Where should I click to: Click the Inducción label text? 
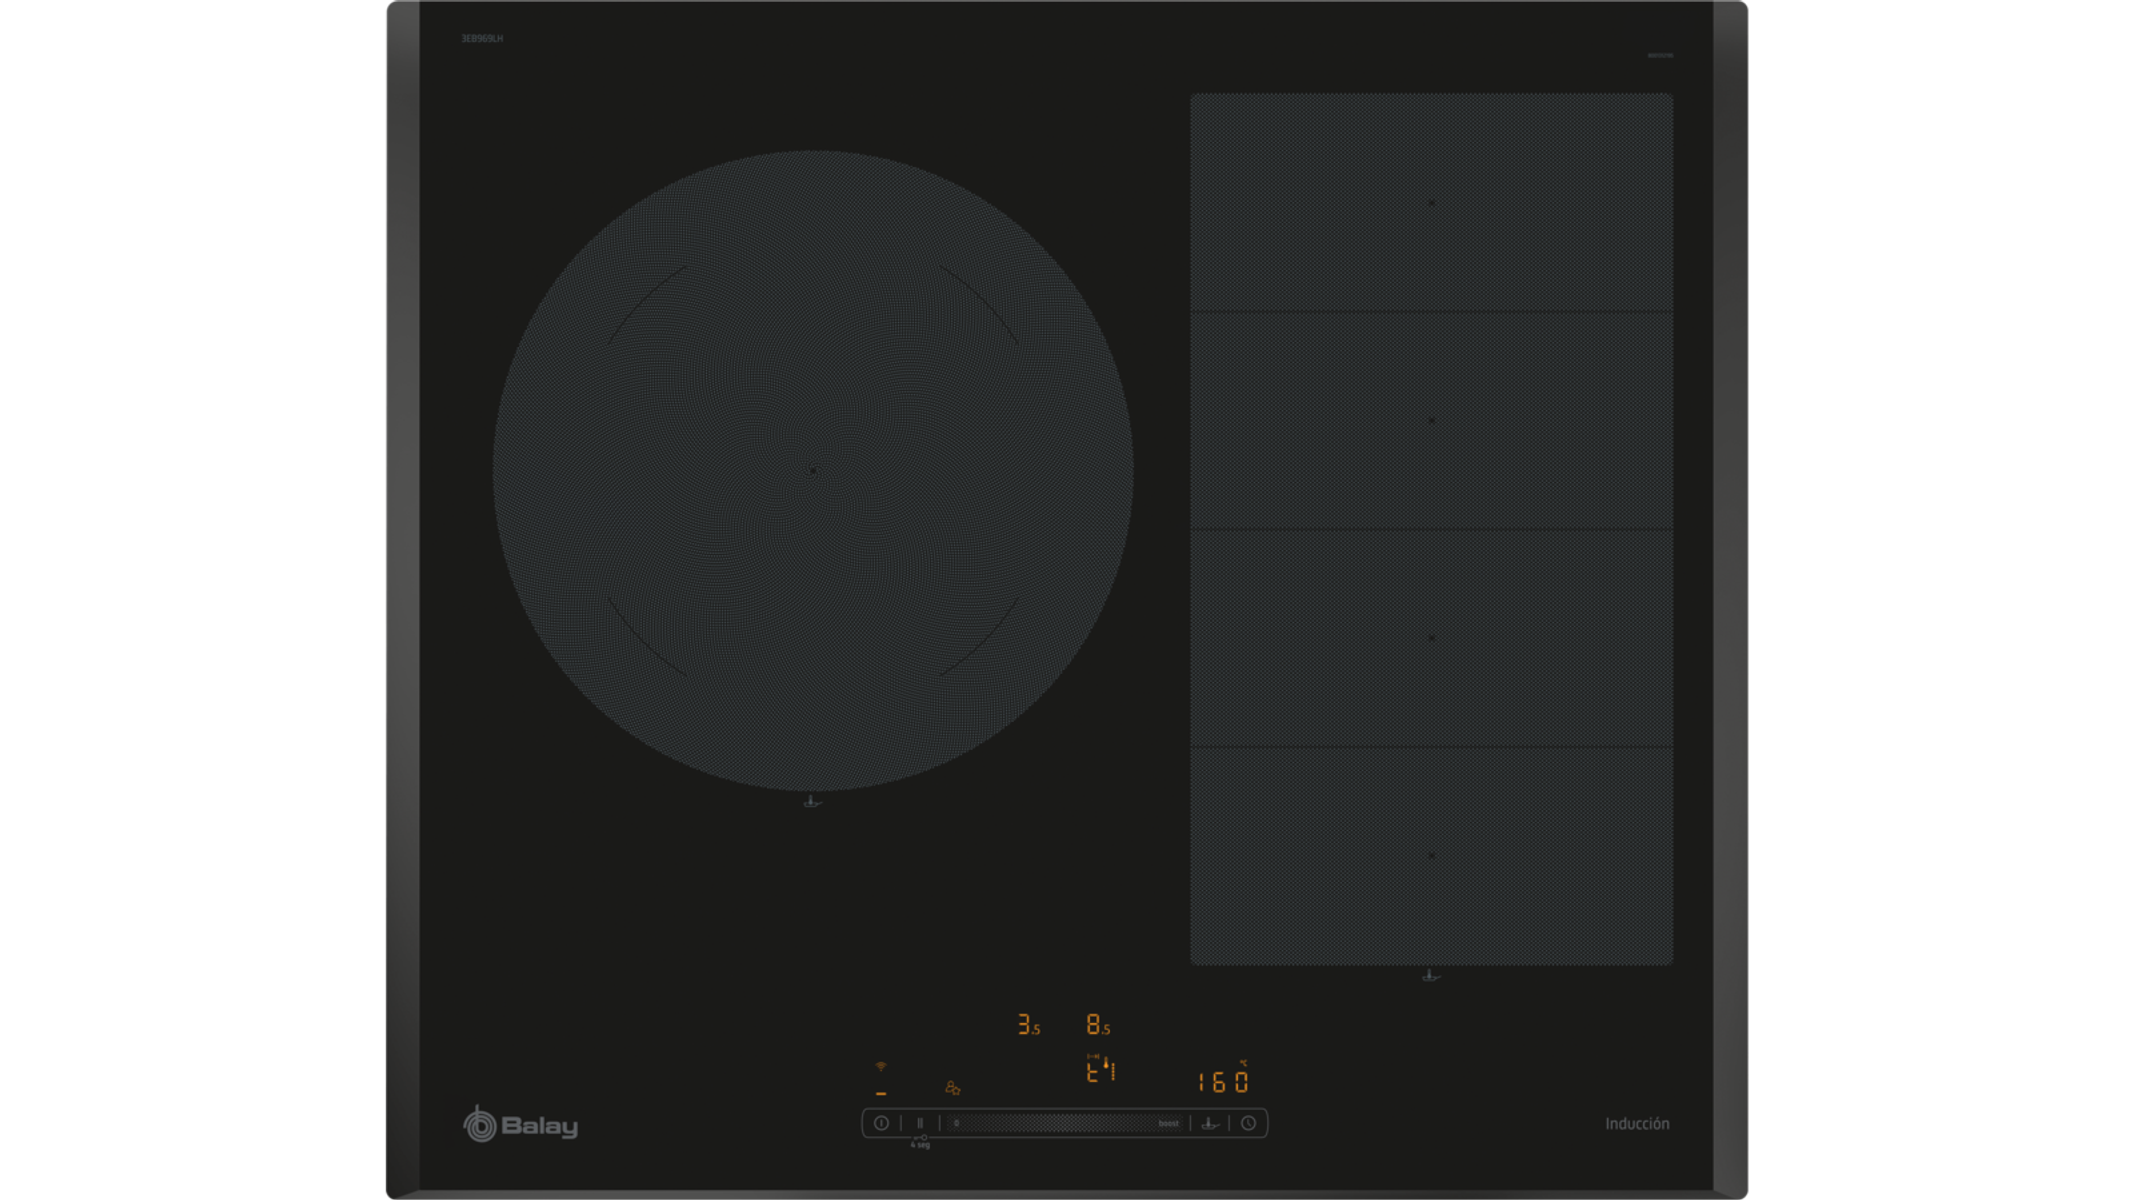coord(1636,1124)
